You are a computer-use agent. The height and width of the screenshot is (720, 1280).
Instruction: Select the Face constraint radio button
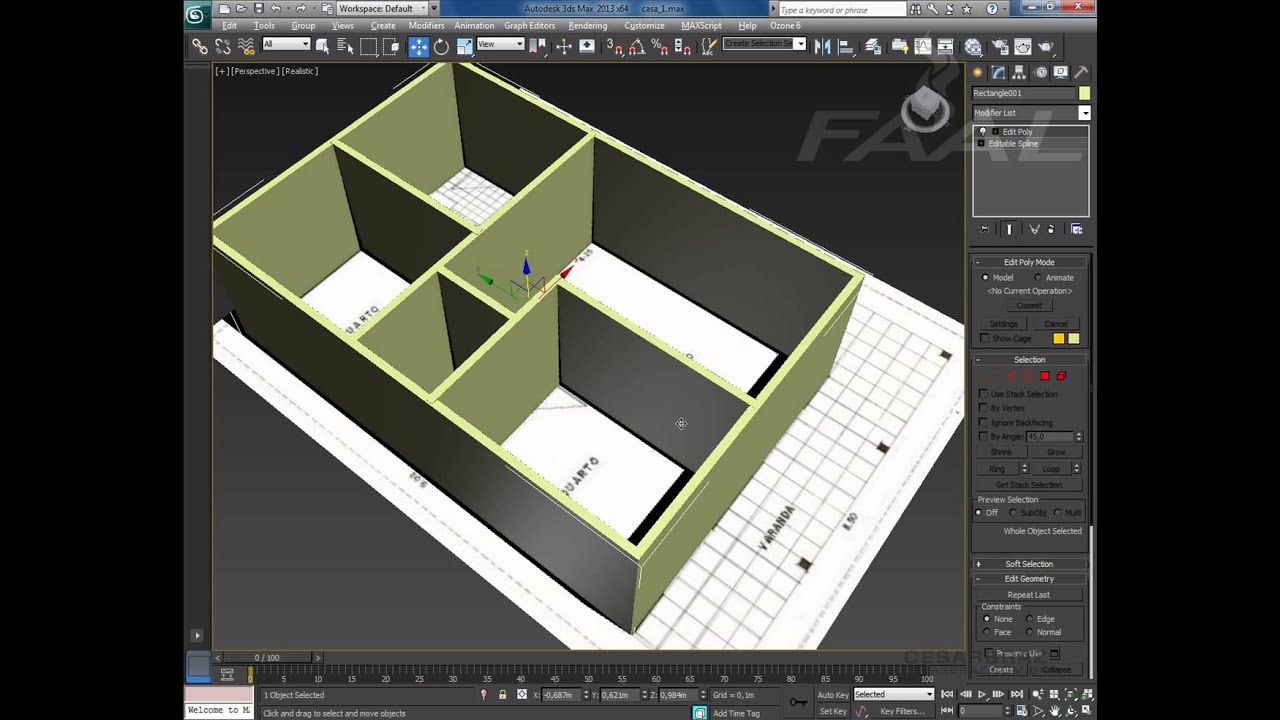tap(986, 632)
